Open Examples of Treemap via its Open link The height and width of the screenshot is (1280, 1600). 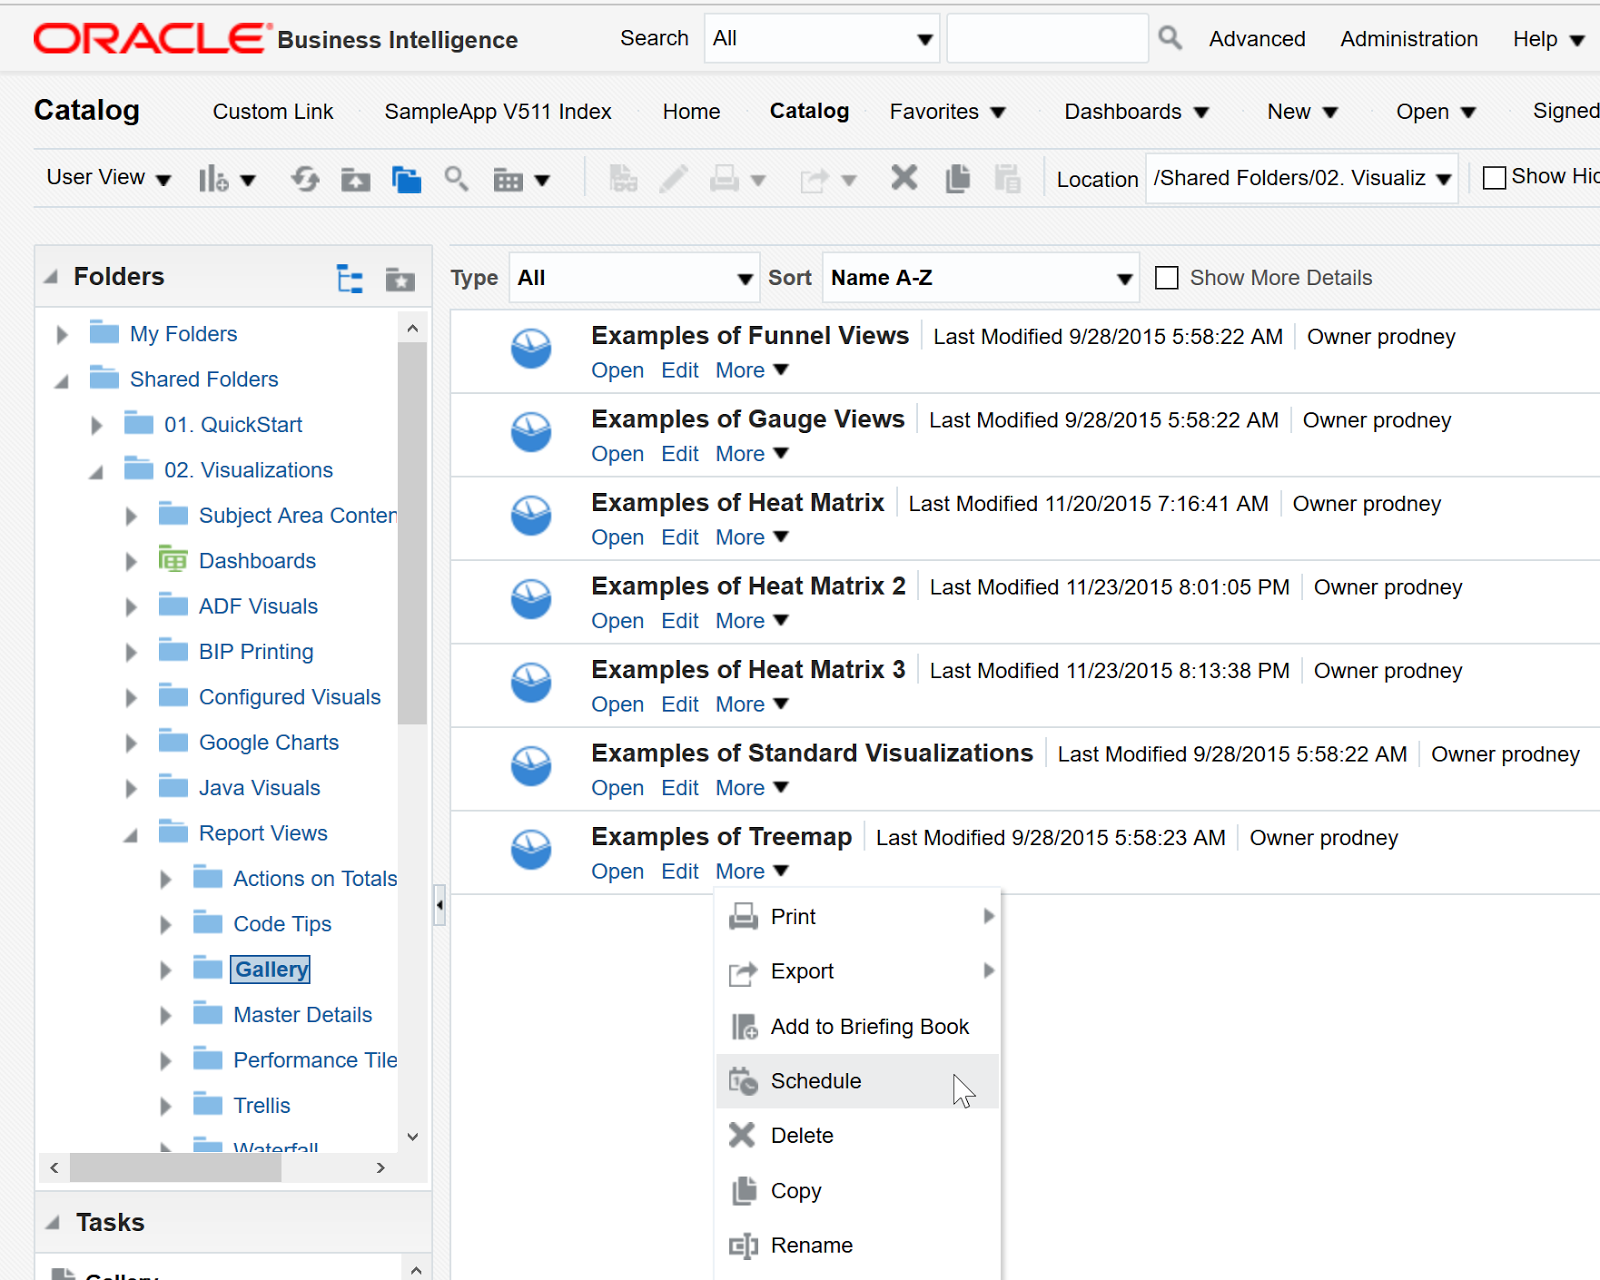(x=617, y=871)
